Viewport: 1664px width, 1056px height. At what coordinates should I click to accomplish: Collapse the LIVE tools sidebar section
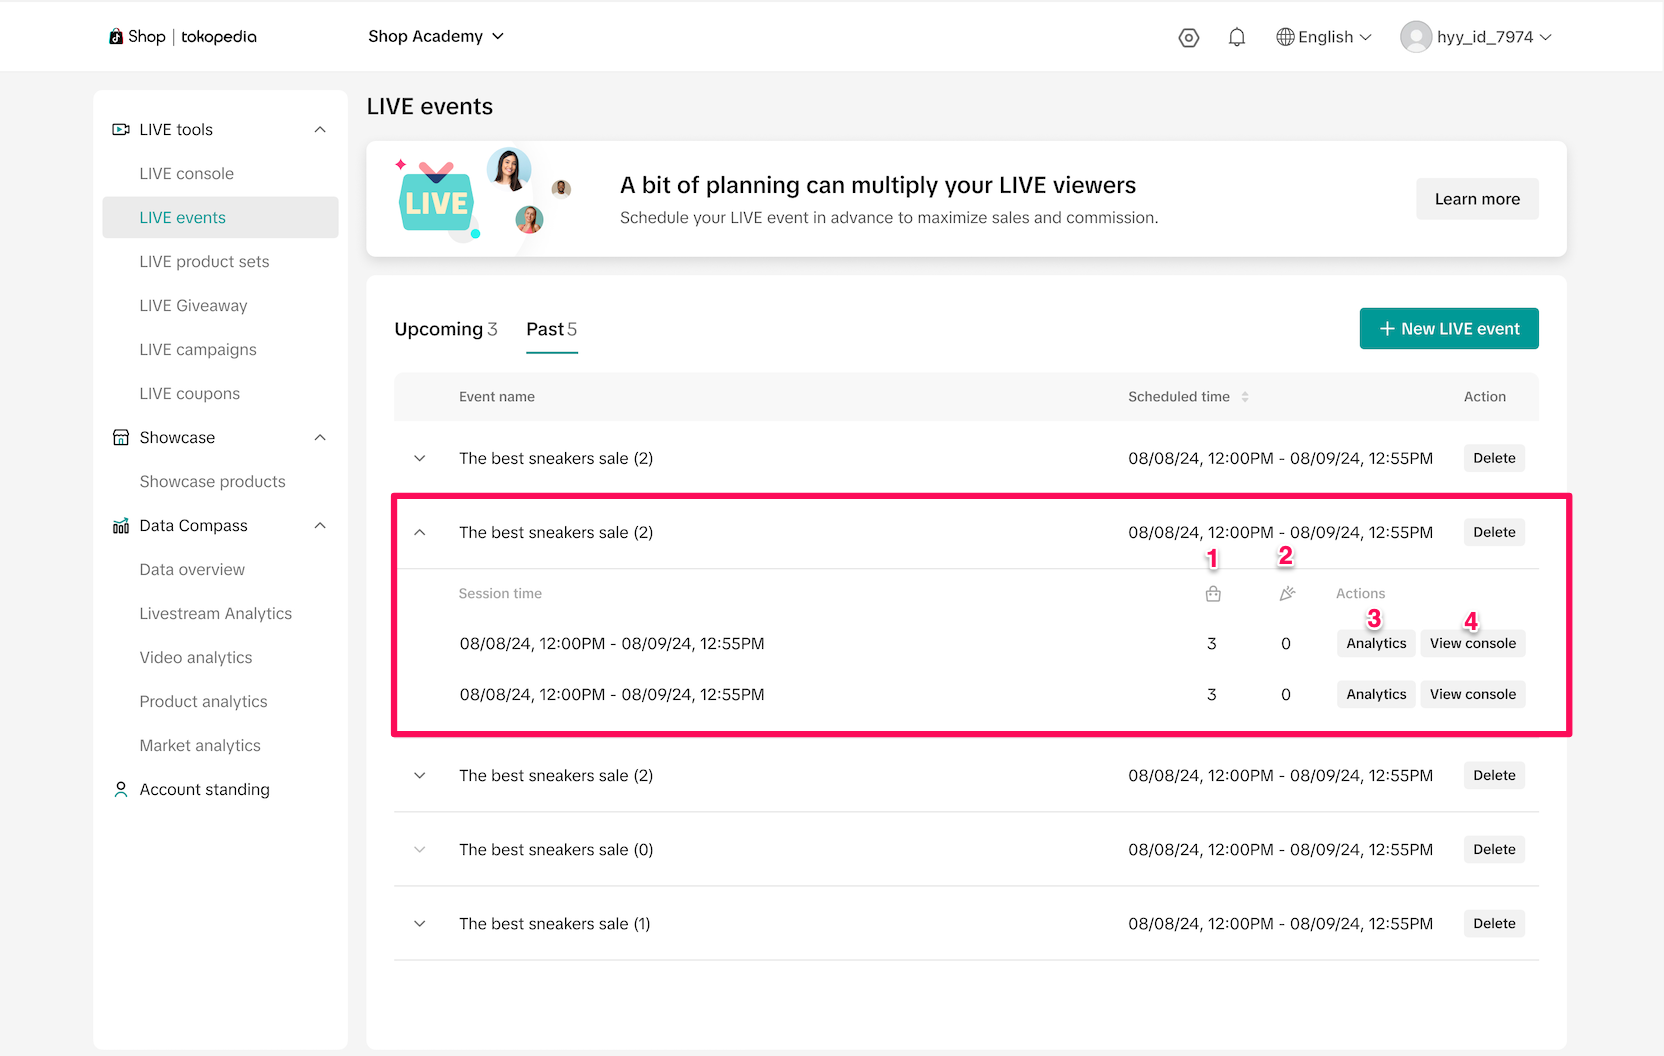(x=320, y=130)
